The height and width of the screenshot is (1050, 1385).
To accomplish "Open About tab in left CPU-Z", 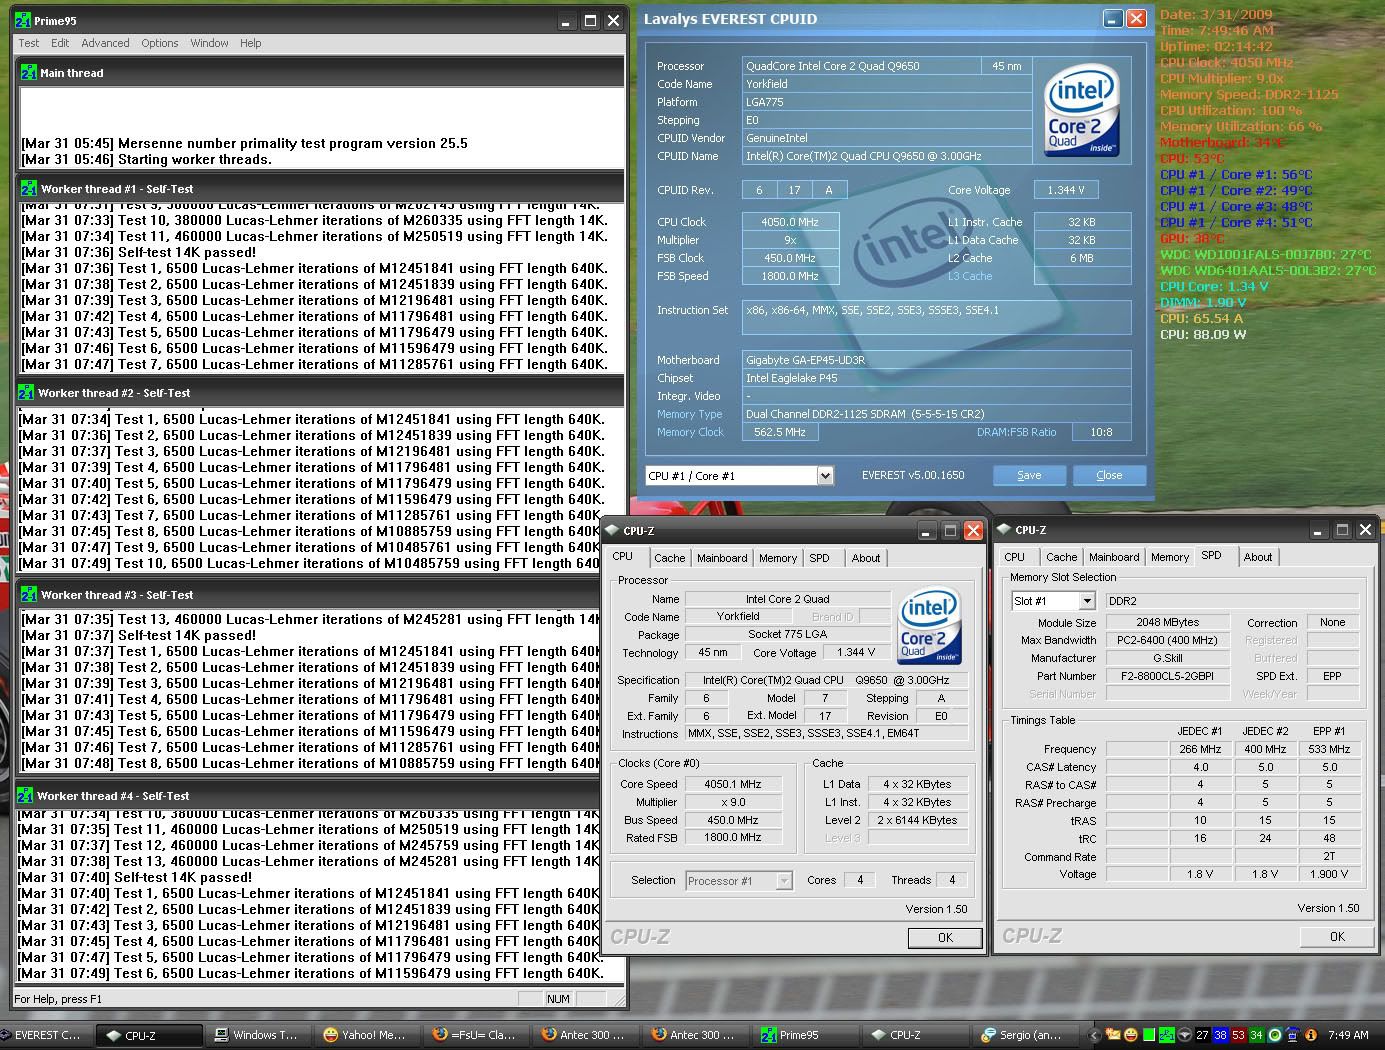I will tap(866, 558).
